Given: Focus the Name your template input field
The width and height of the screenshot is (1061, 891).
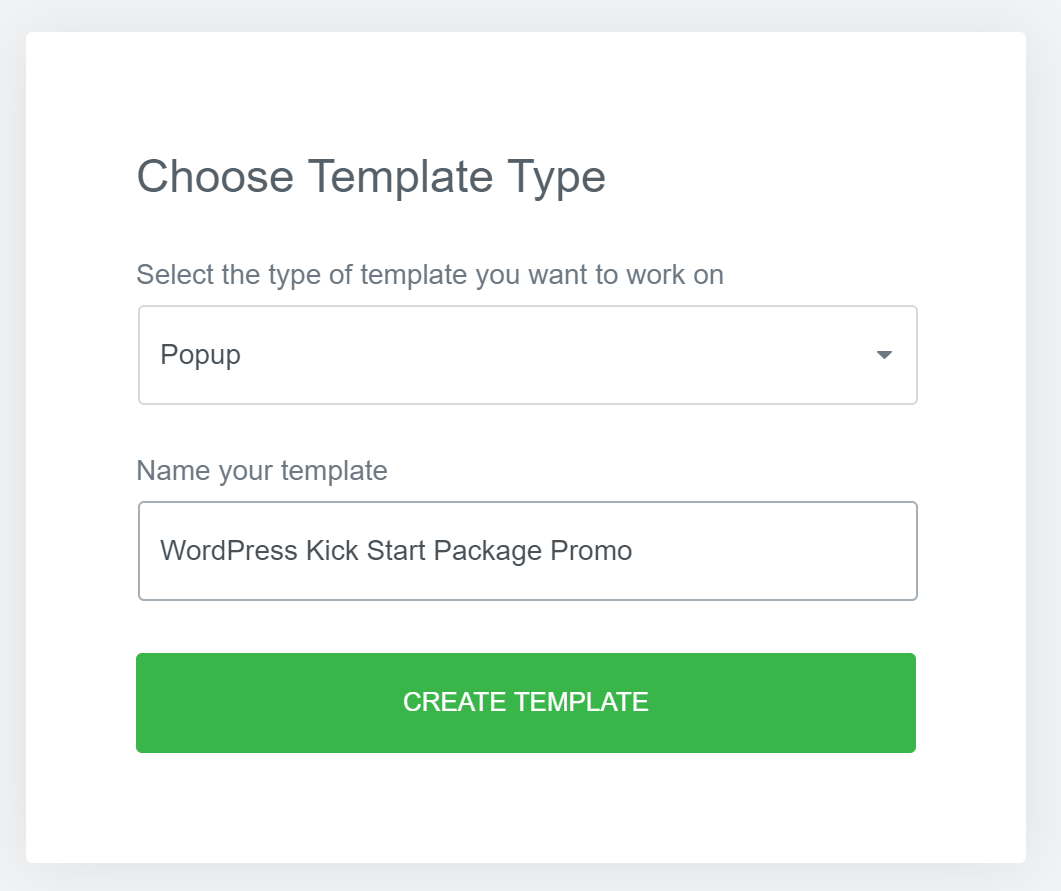Looking at the screenshot, I should [x=528, y=551].
